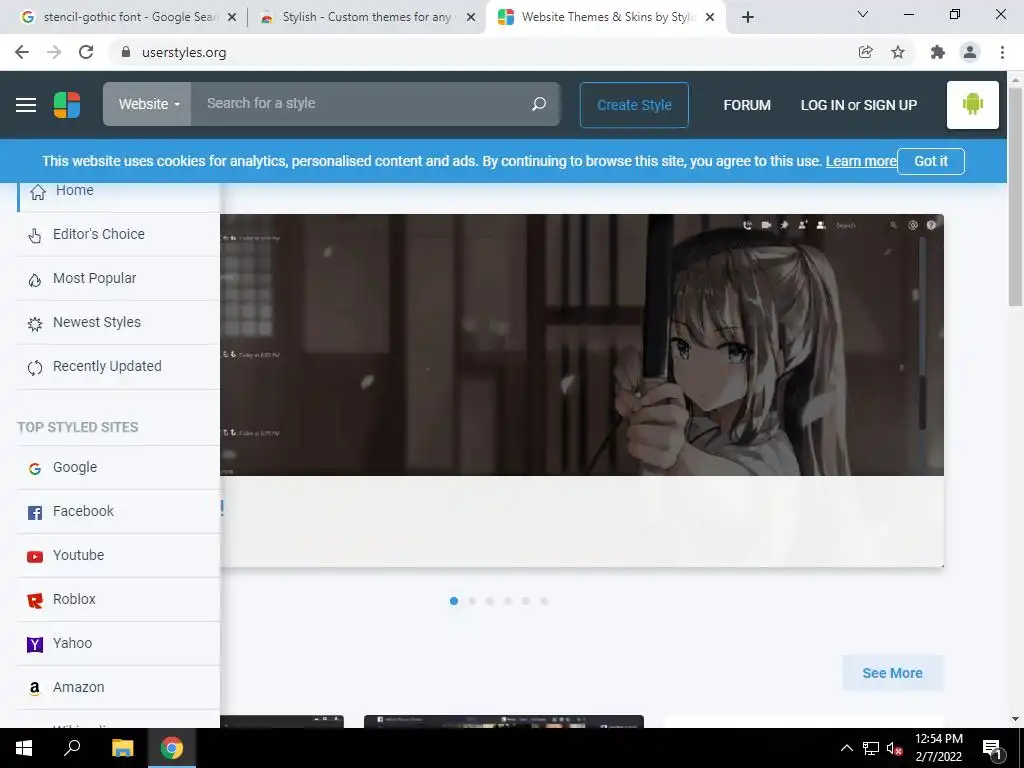Click the page vertical scrollbar thumb
The width and height of the screenshot is (1024, 768).
[x=1015, y=196]
